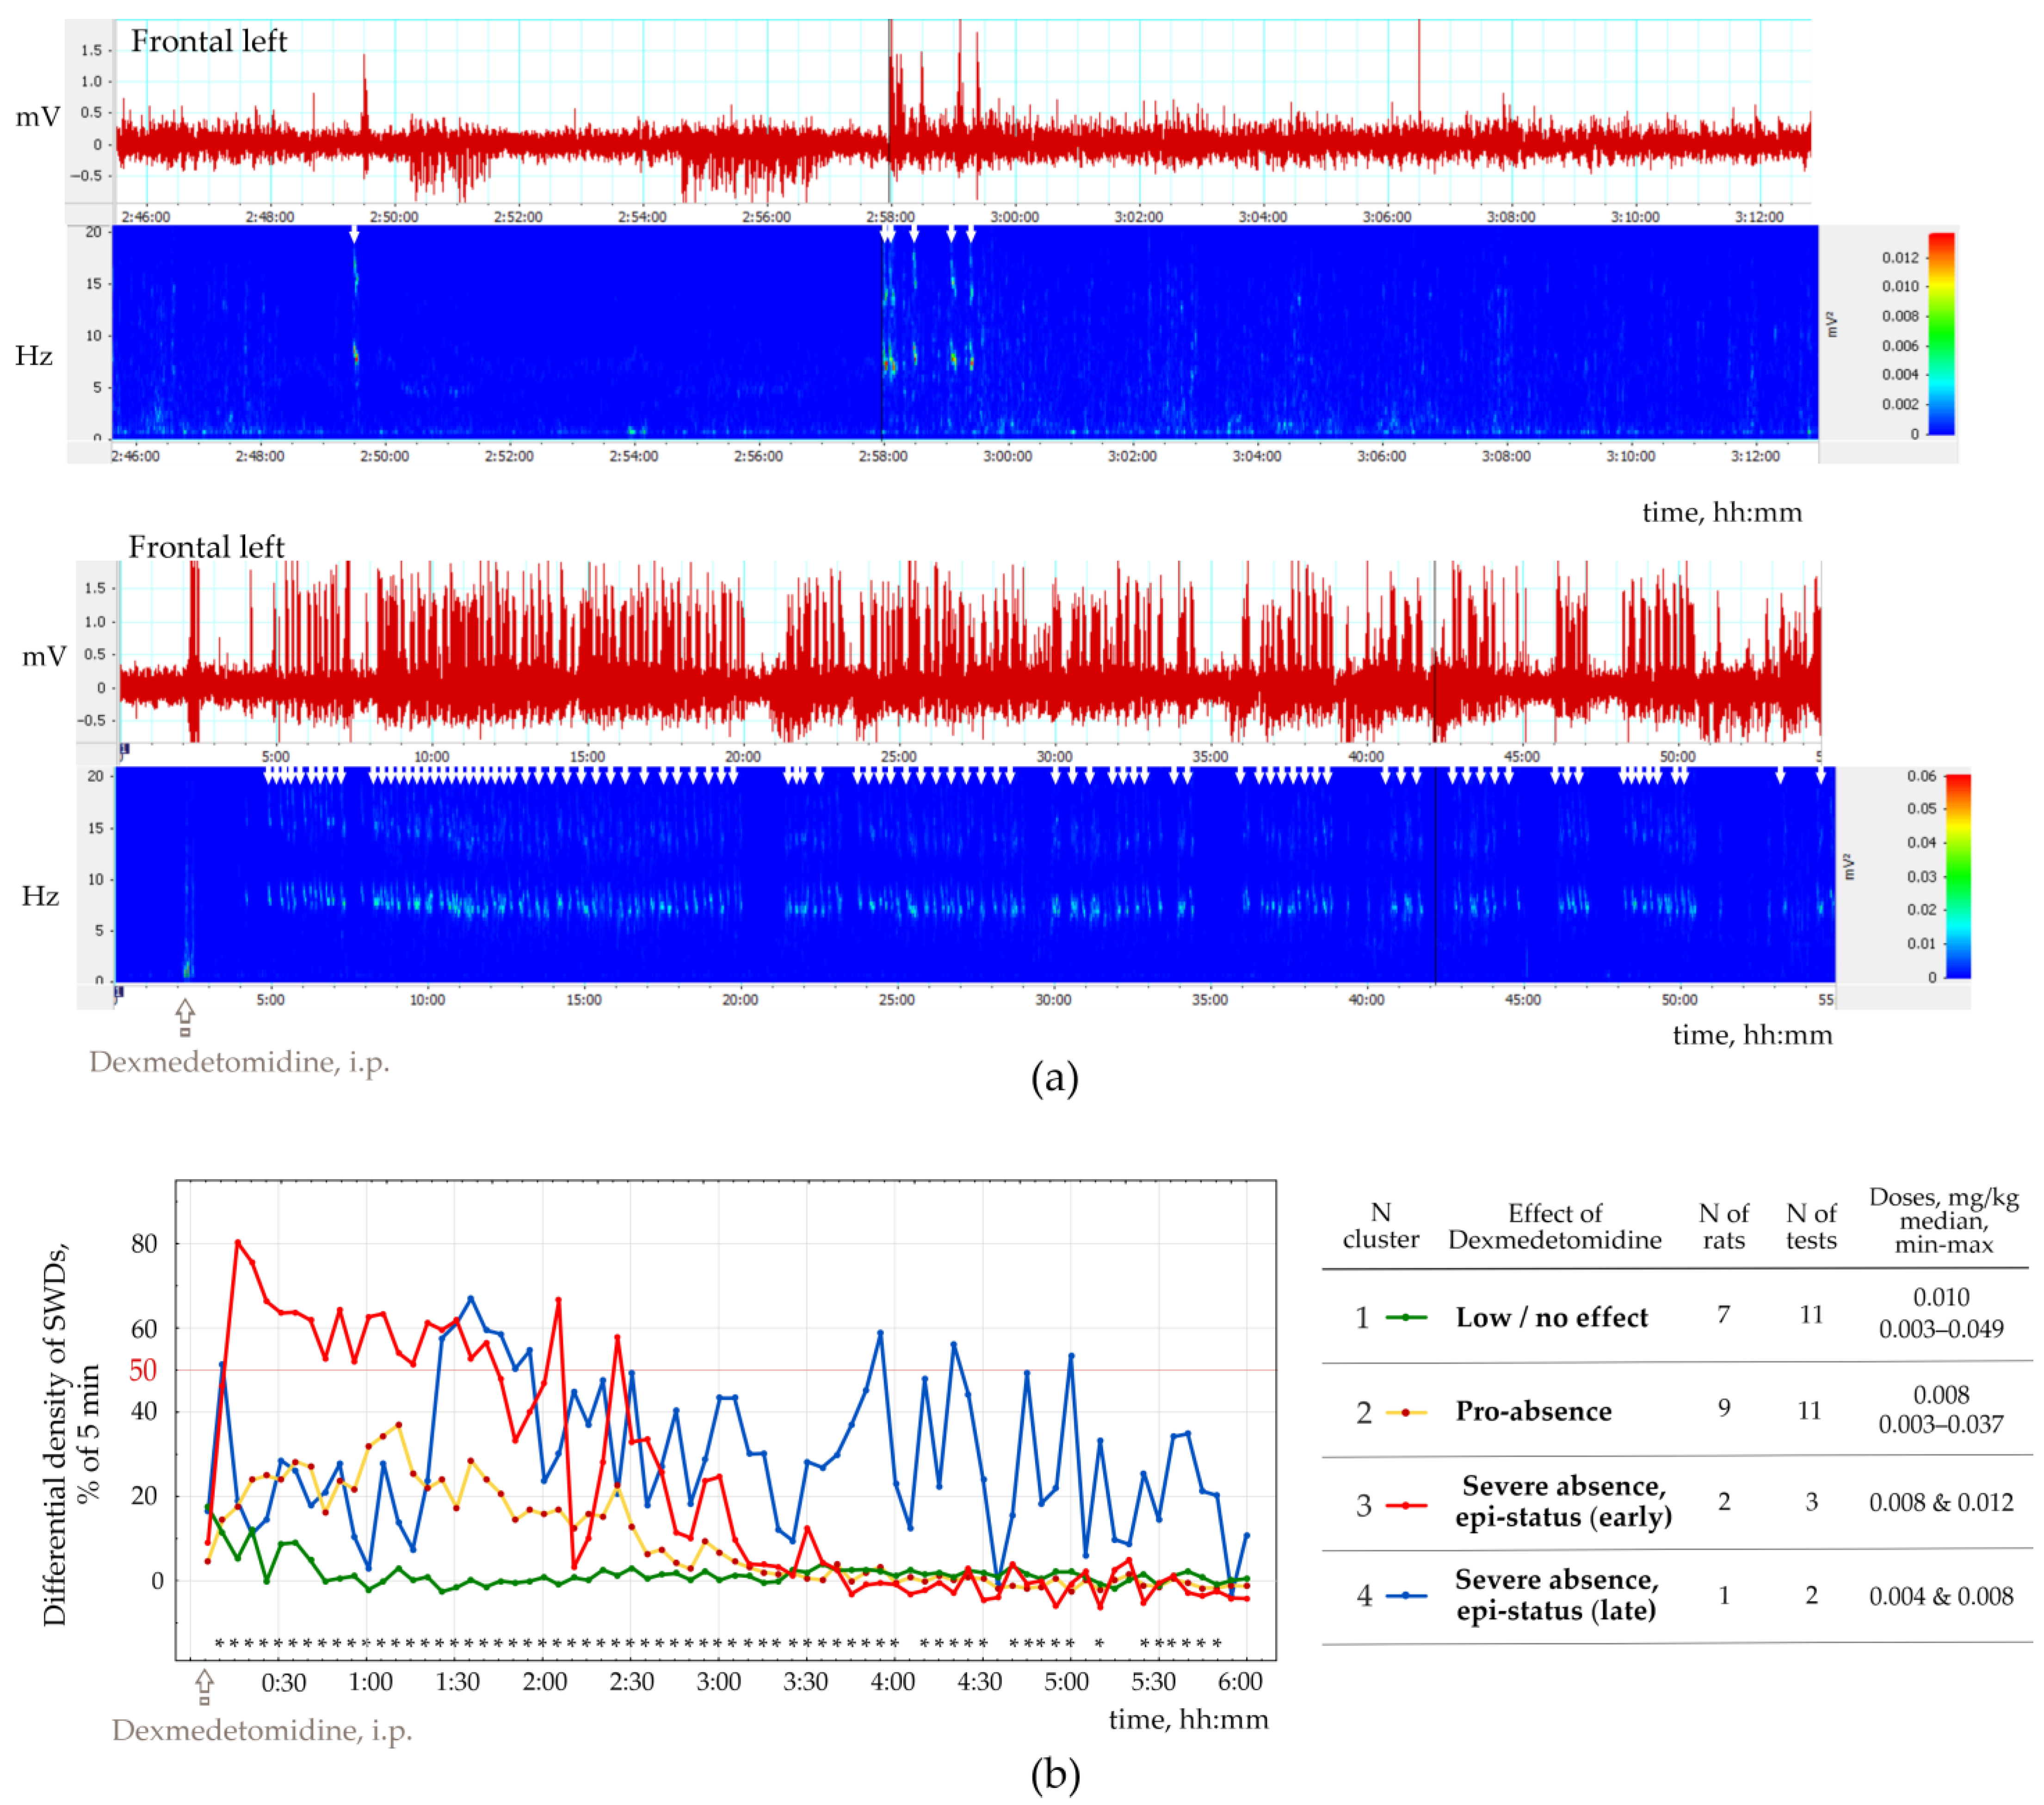Click the green legend marker for cluster 1

pyautogui.click(x=1405, y=1317)
